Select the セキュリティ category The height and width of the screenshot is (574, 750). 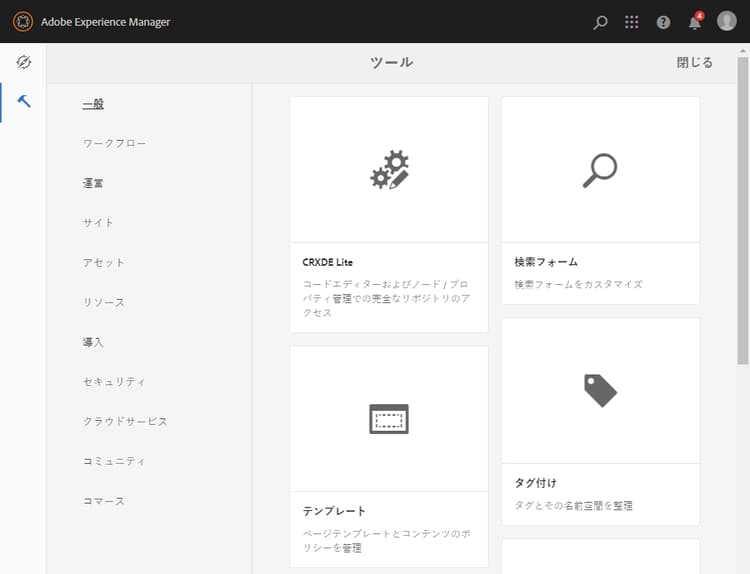pyautogui.click(x=114, y=382)
